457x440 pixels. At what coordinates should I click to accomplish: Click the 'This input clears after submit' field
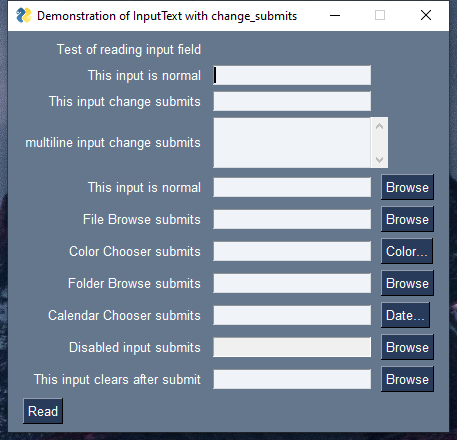(x=292, y=379)
